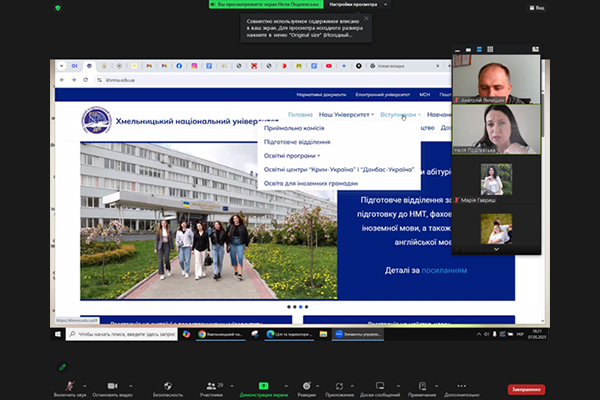Screen dimensions: 600x400
Task: Click green encryption shield icon
Action: click(x=58, y=8)
